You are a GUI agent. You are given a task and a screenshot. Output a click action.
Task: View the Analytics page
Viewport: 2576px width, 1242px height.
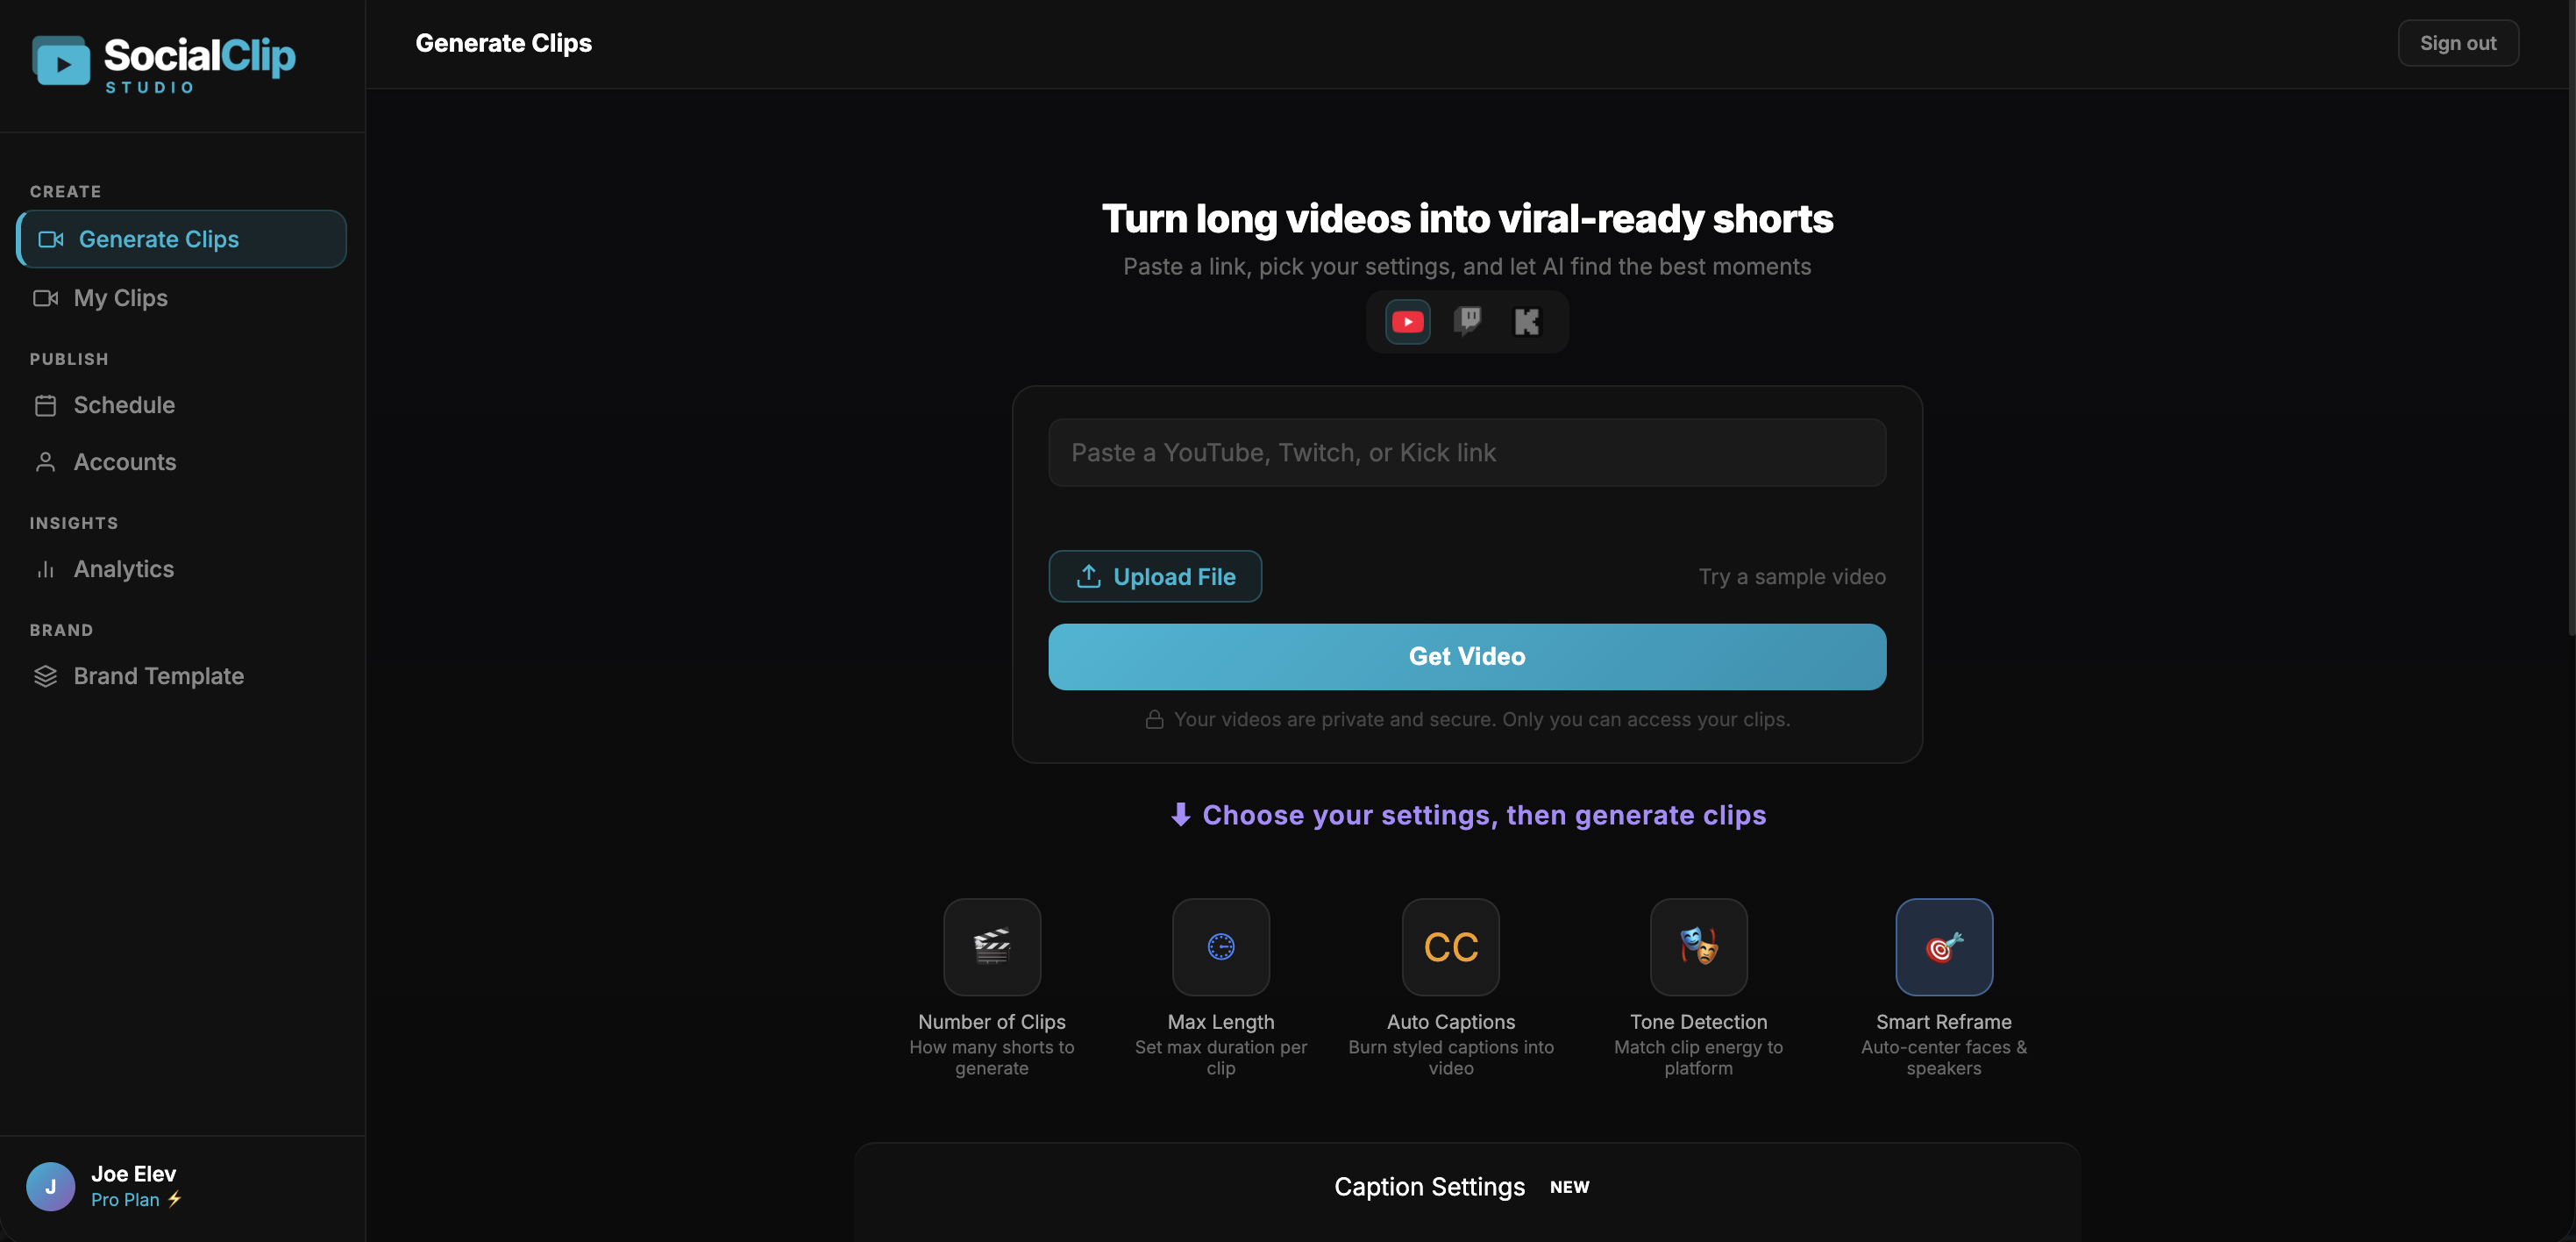[182, 569]
